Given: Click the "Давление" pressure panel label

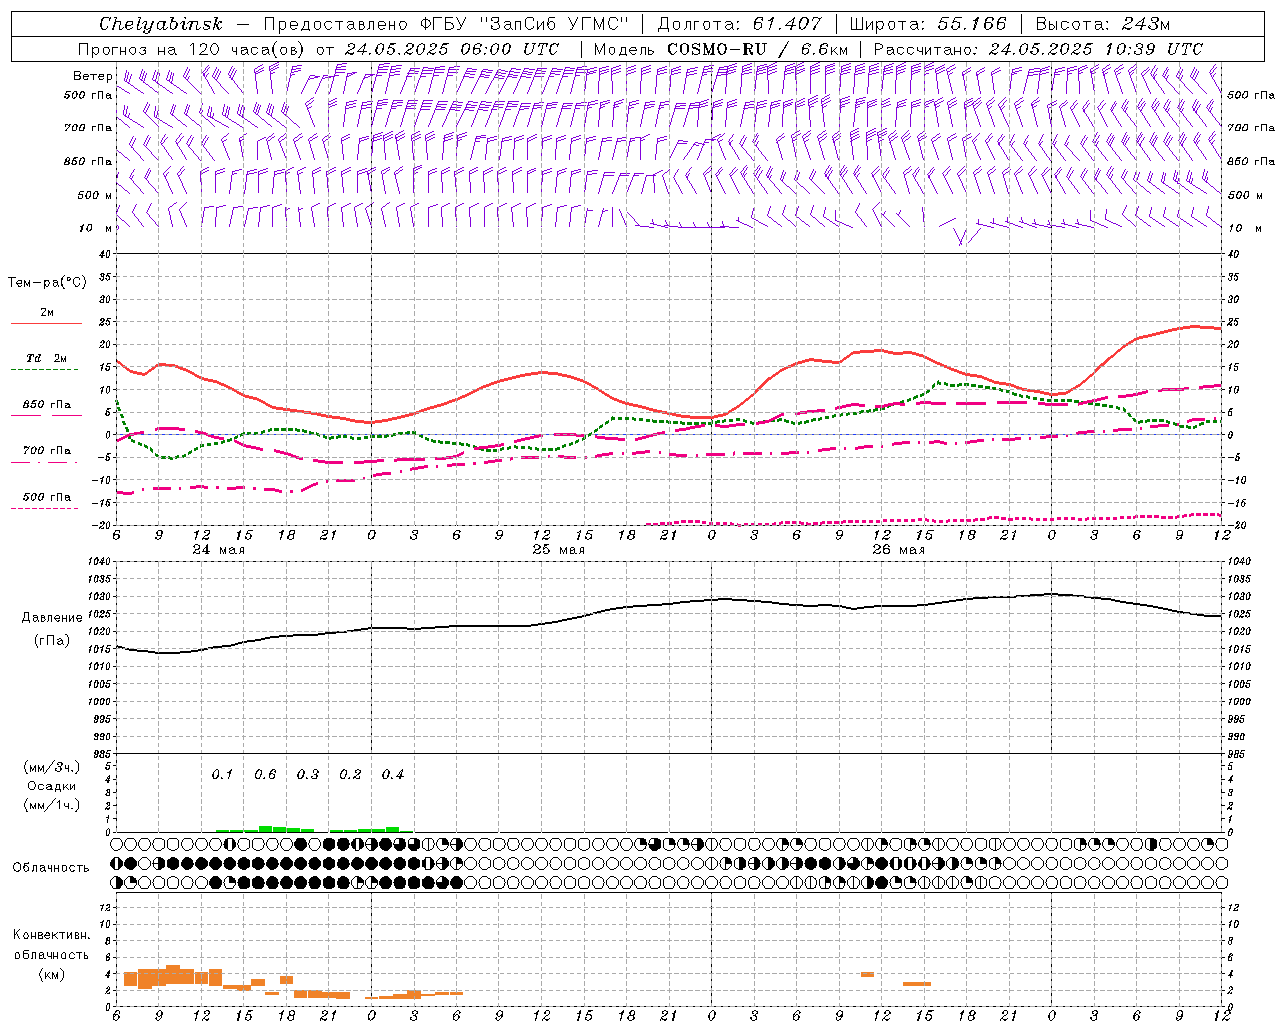Looking at the screenshot, I should coord(52,618).
